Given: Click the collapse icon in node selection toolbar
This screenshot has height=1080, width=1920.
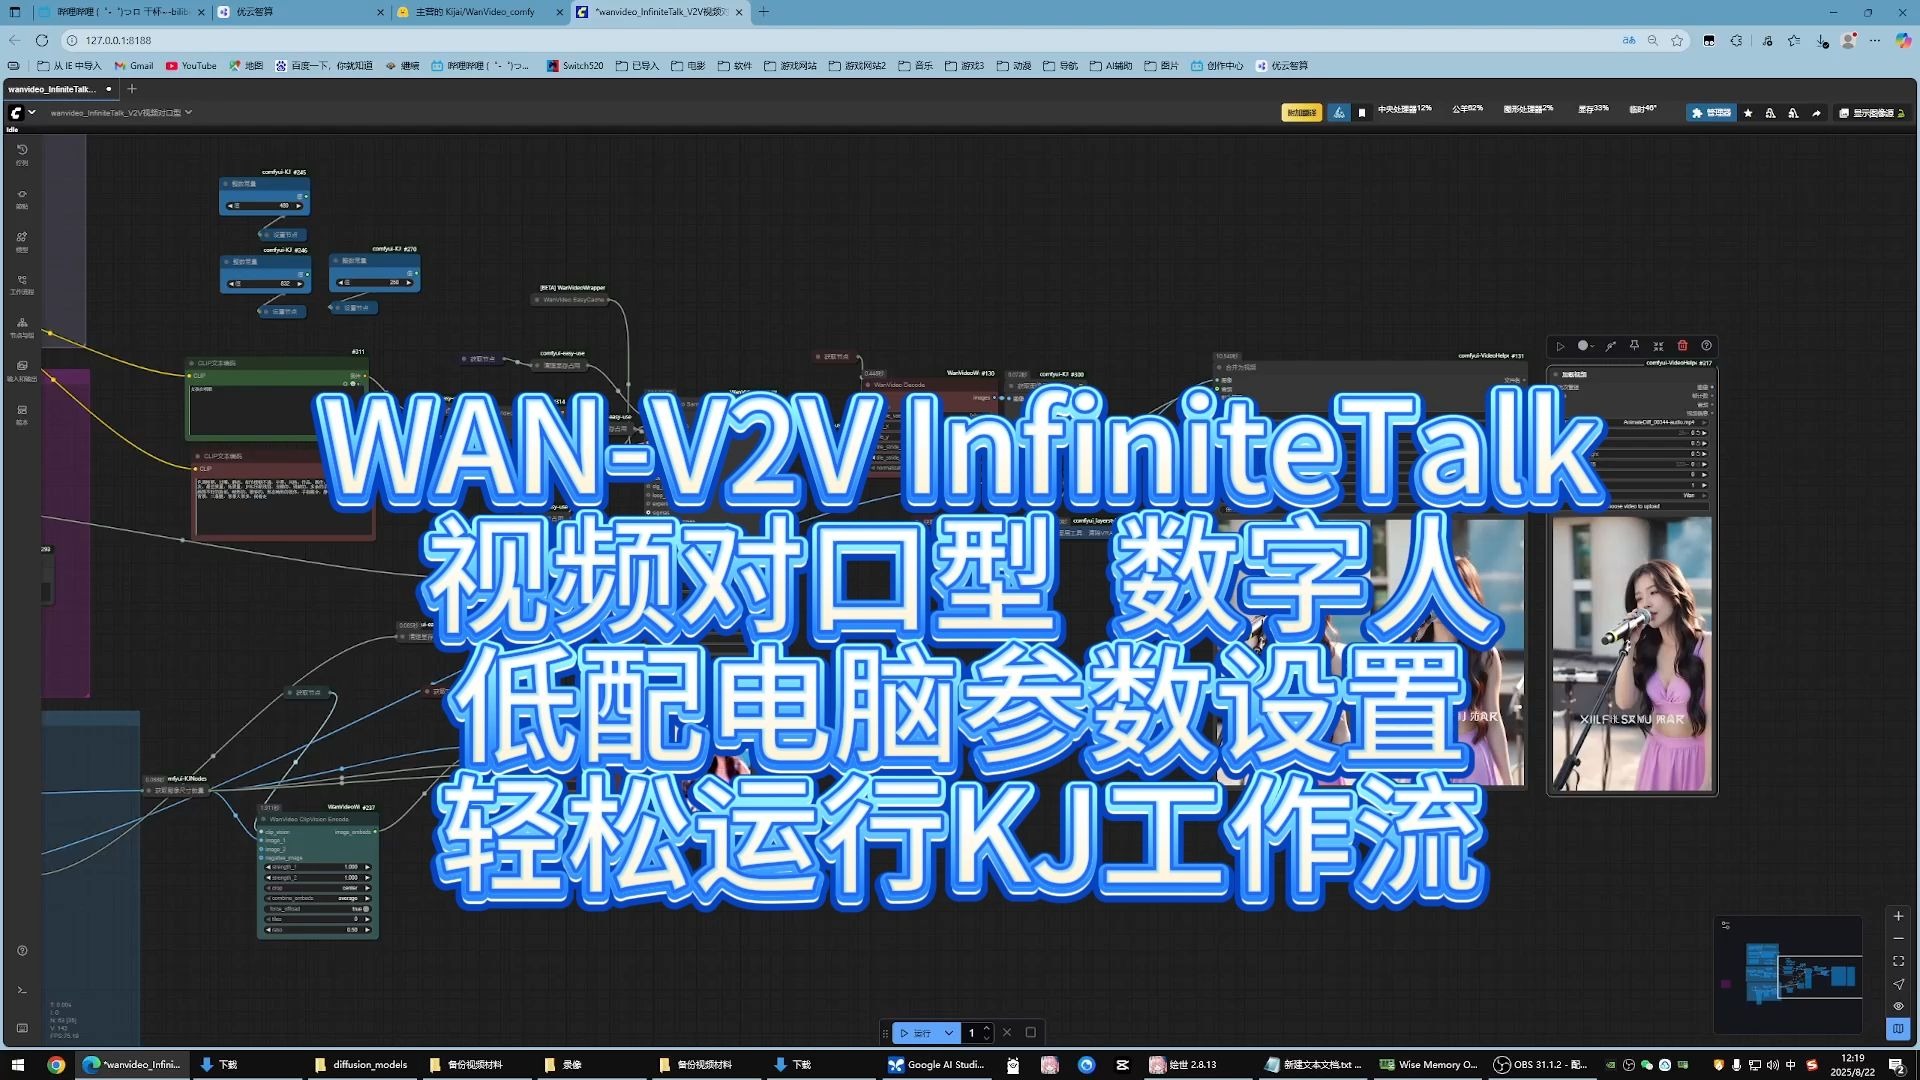Looking at the screenshot, I should [1658, 346].
